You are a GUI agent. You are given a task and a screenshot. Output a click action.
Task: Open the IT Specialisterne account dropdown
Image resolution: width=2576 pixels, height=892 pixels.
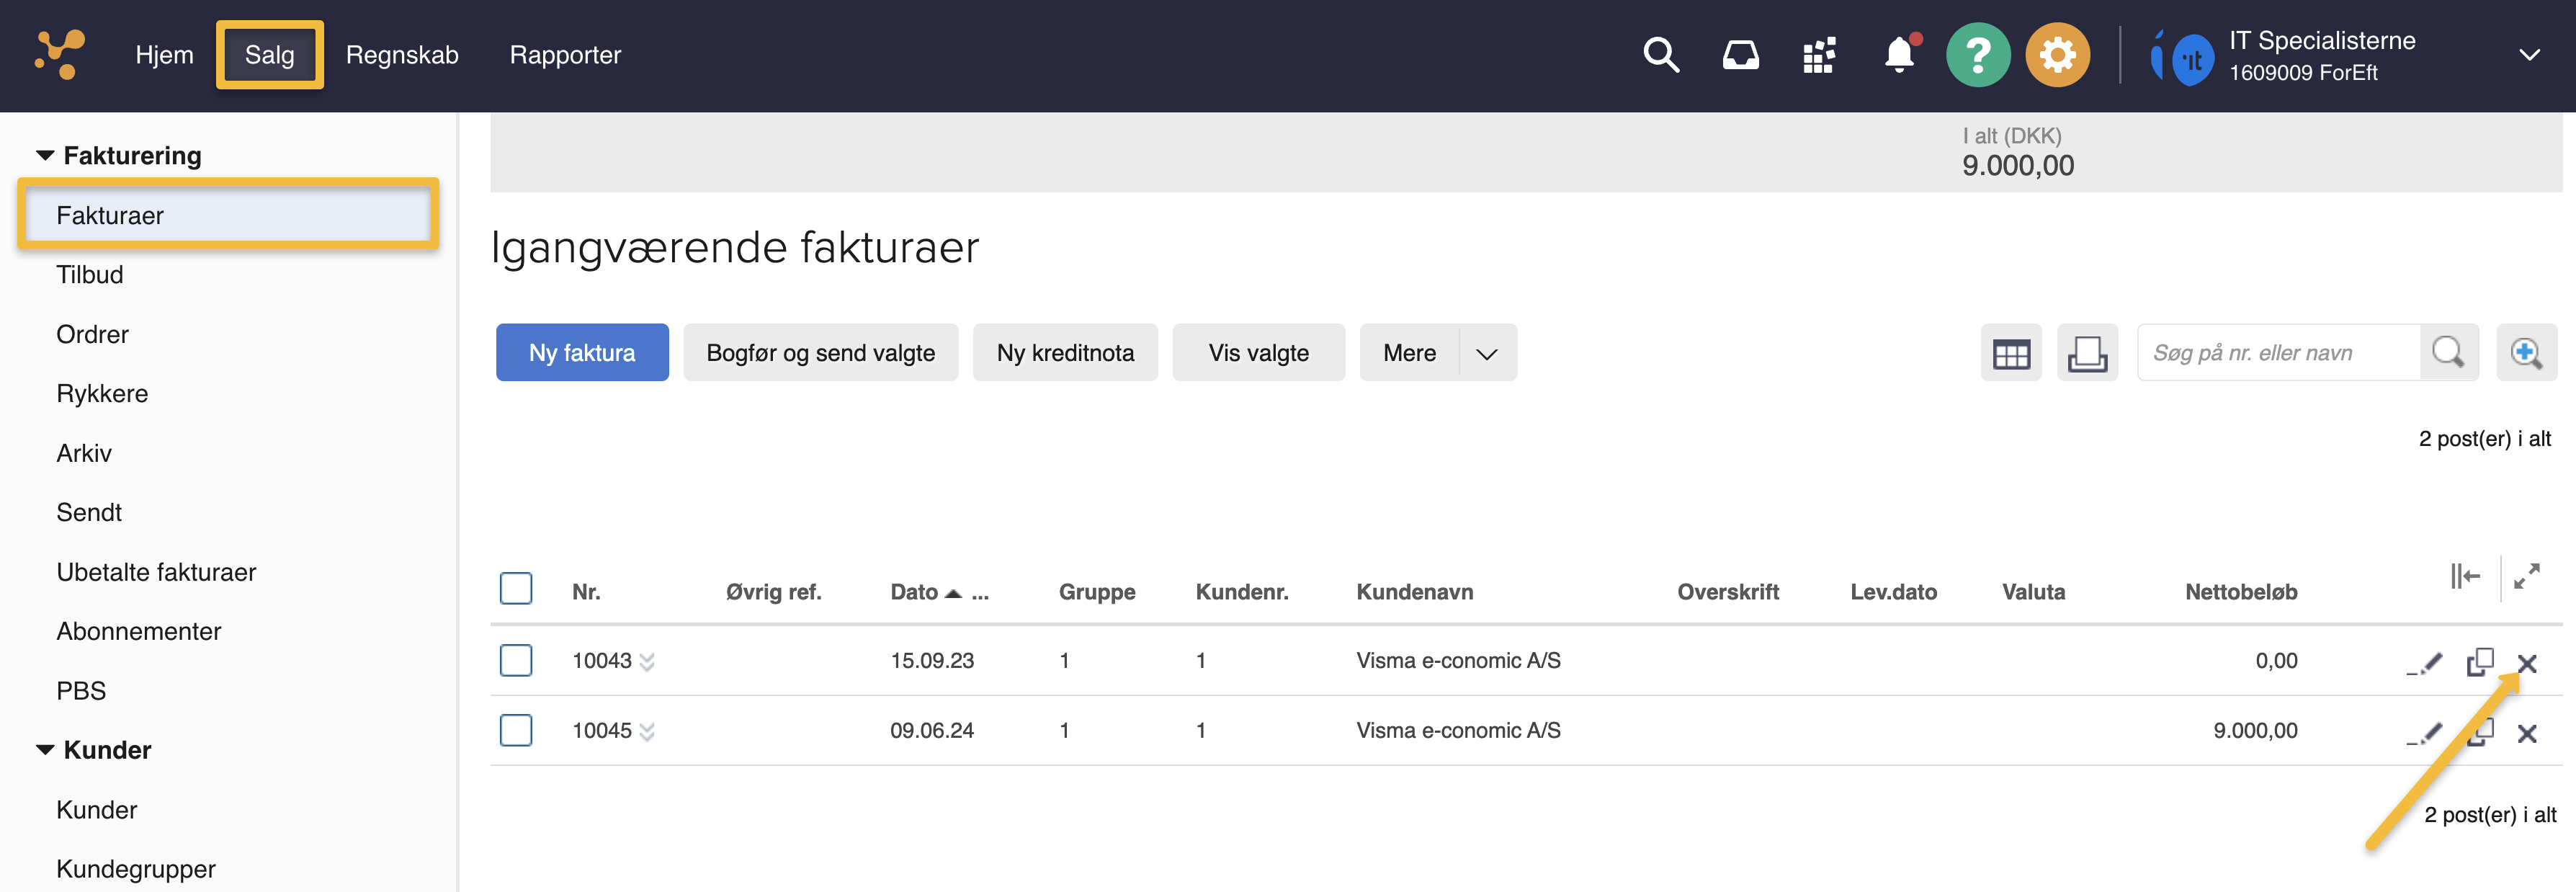tap(2529, 55)
